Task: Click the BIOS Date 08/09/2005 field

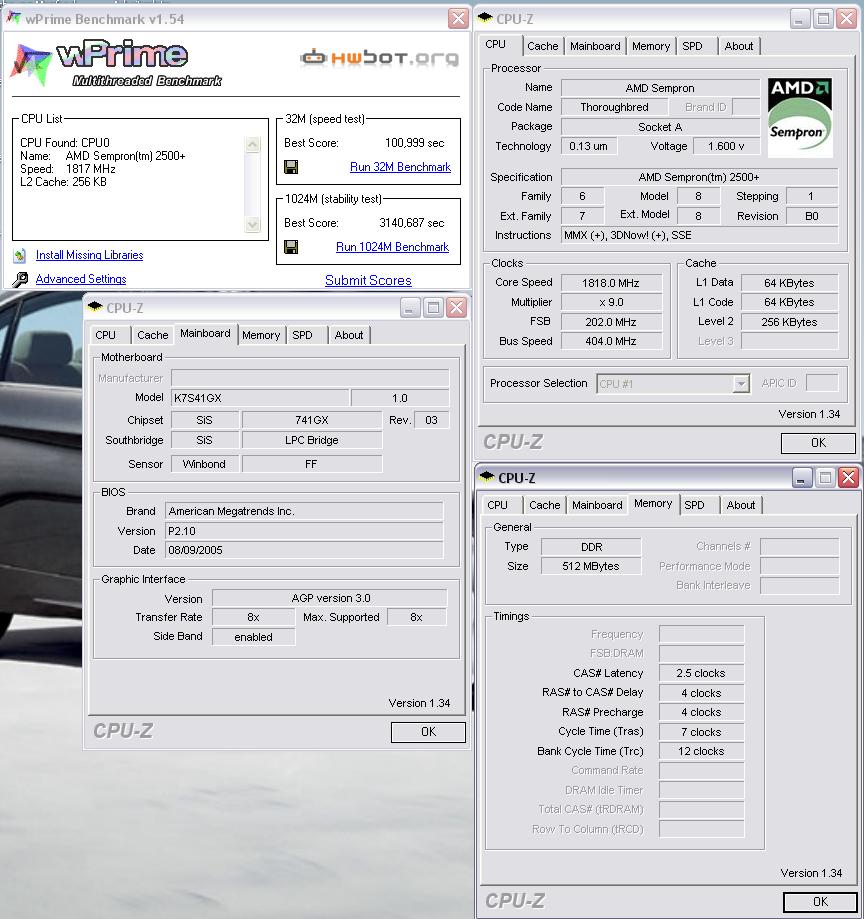Action: coord(304,550)
